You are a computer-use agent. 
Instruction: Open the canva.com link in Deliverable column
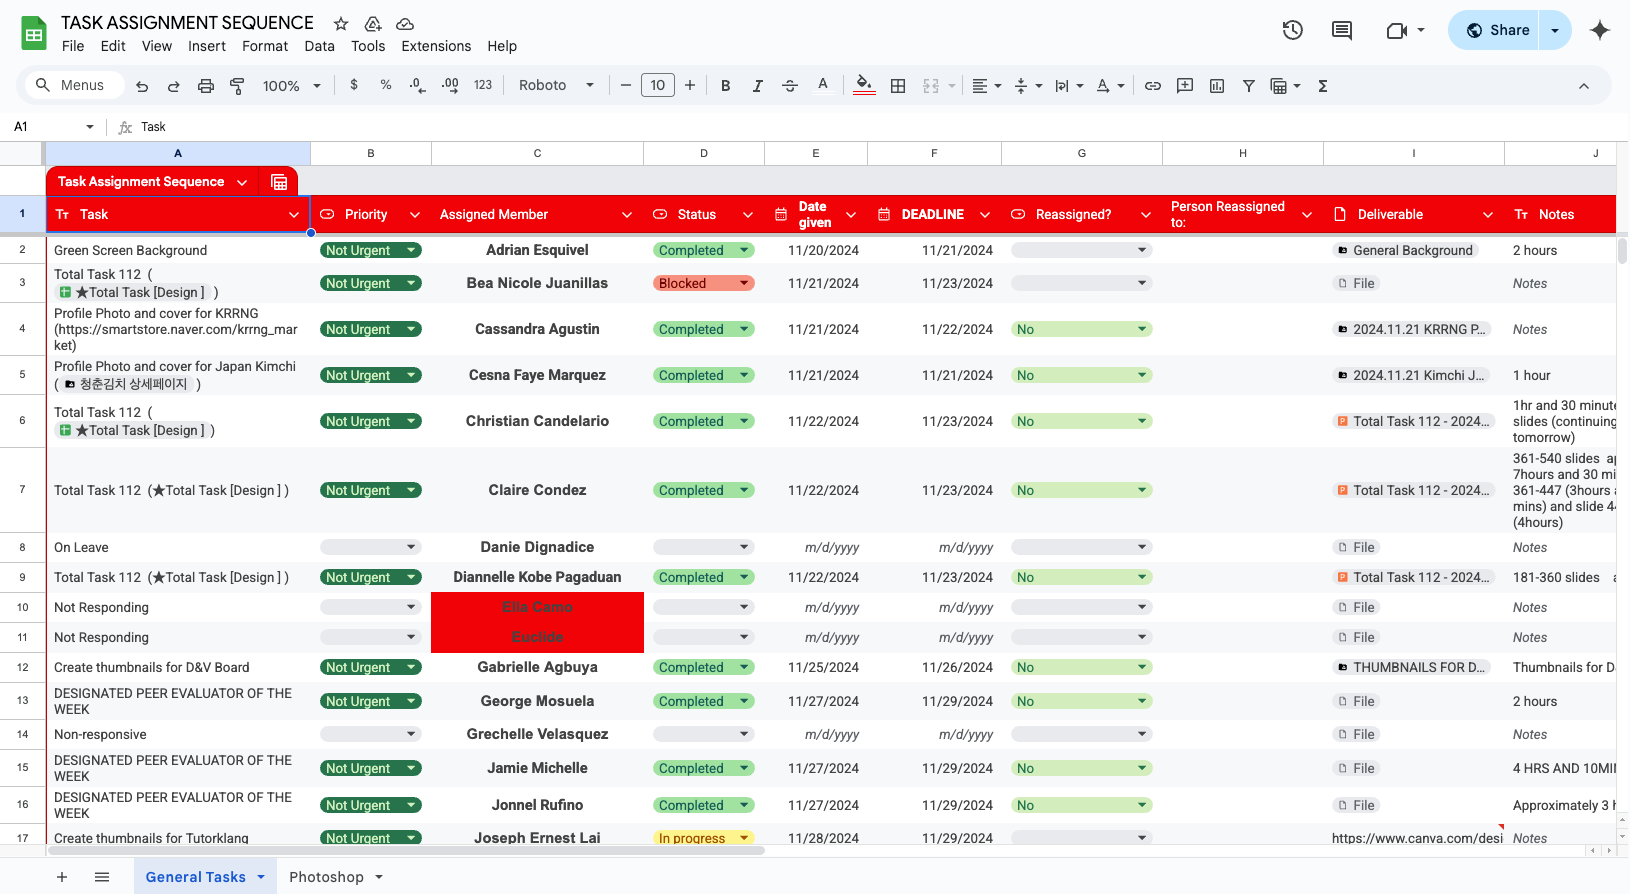click(1416, 838)
